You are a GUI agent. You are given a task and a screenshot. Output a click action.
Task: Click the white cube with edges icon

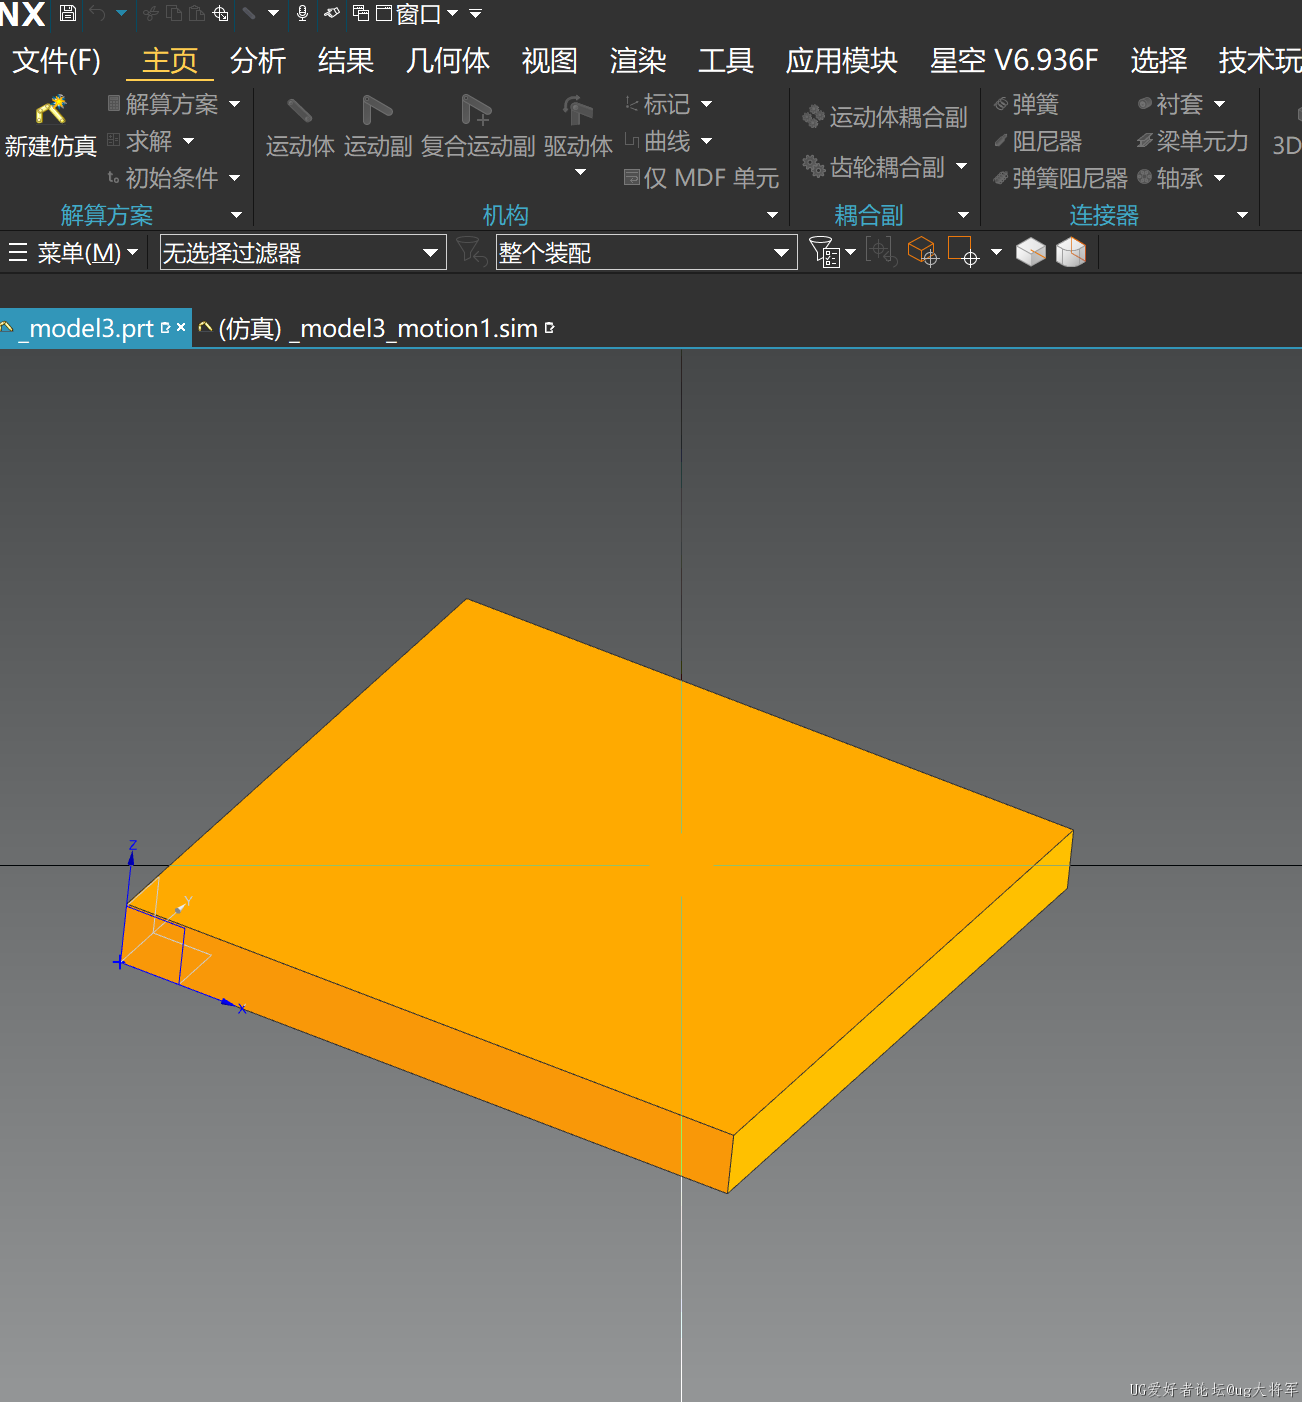pos(1071,252)
